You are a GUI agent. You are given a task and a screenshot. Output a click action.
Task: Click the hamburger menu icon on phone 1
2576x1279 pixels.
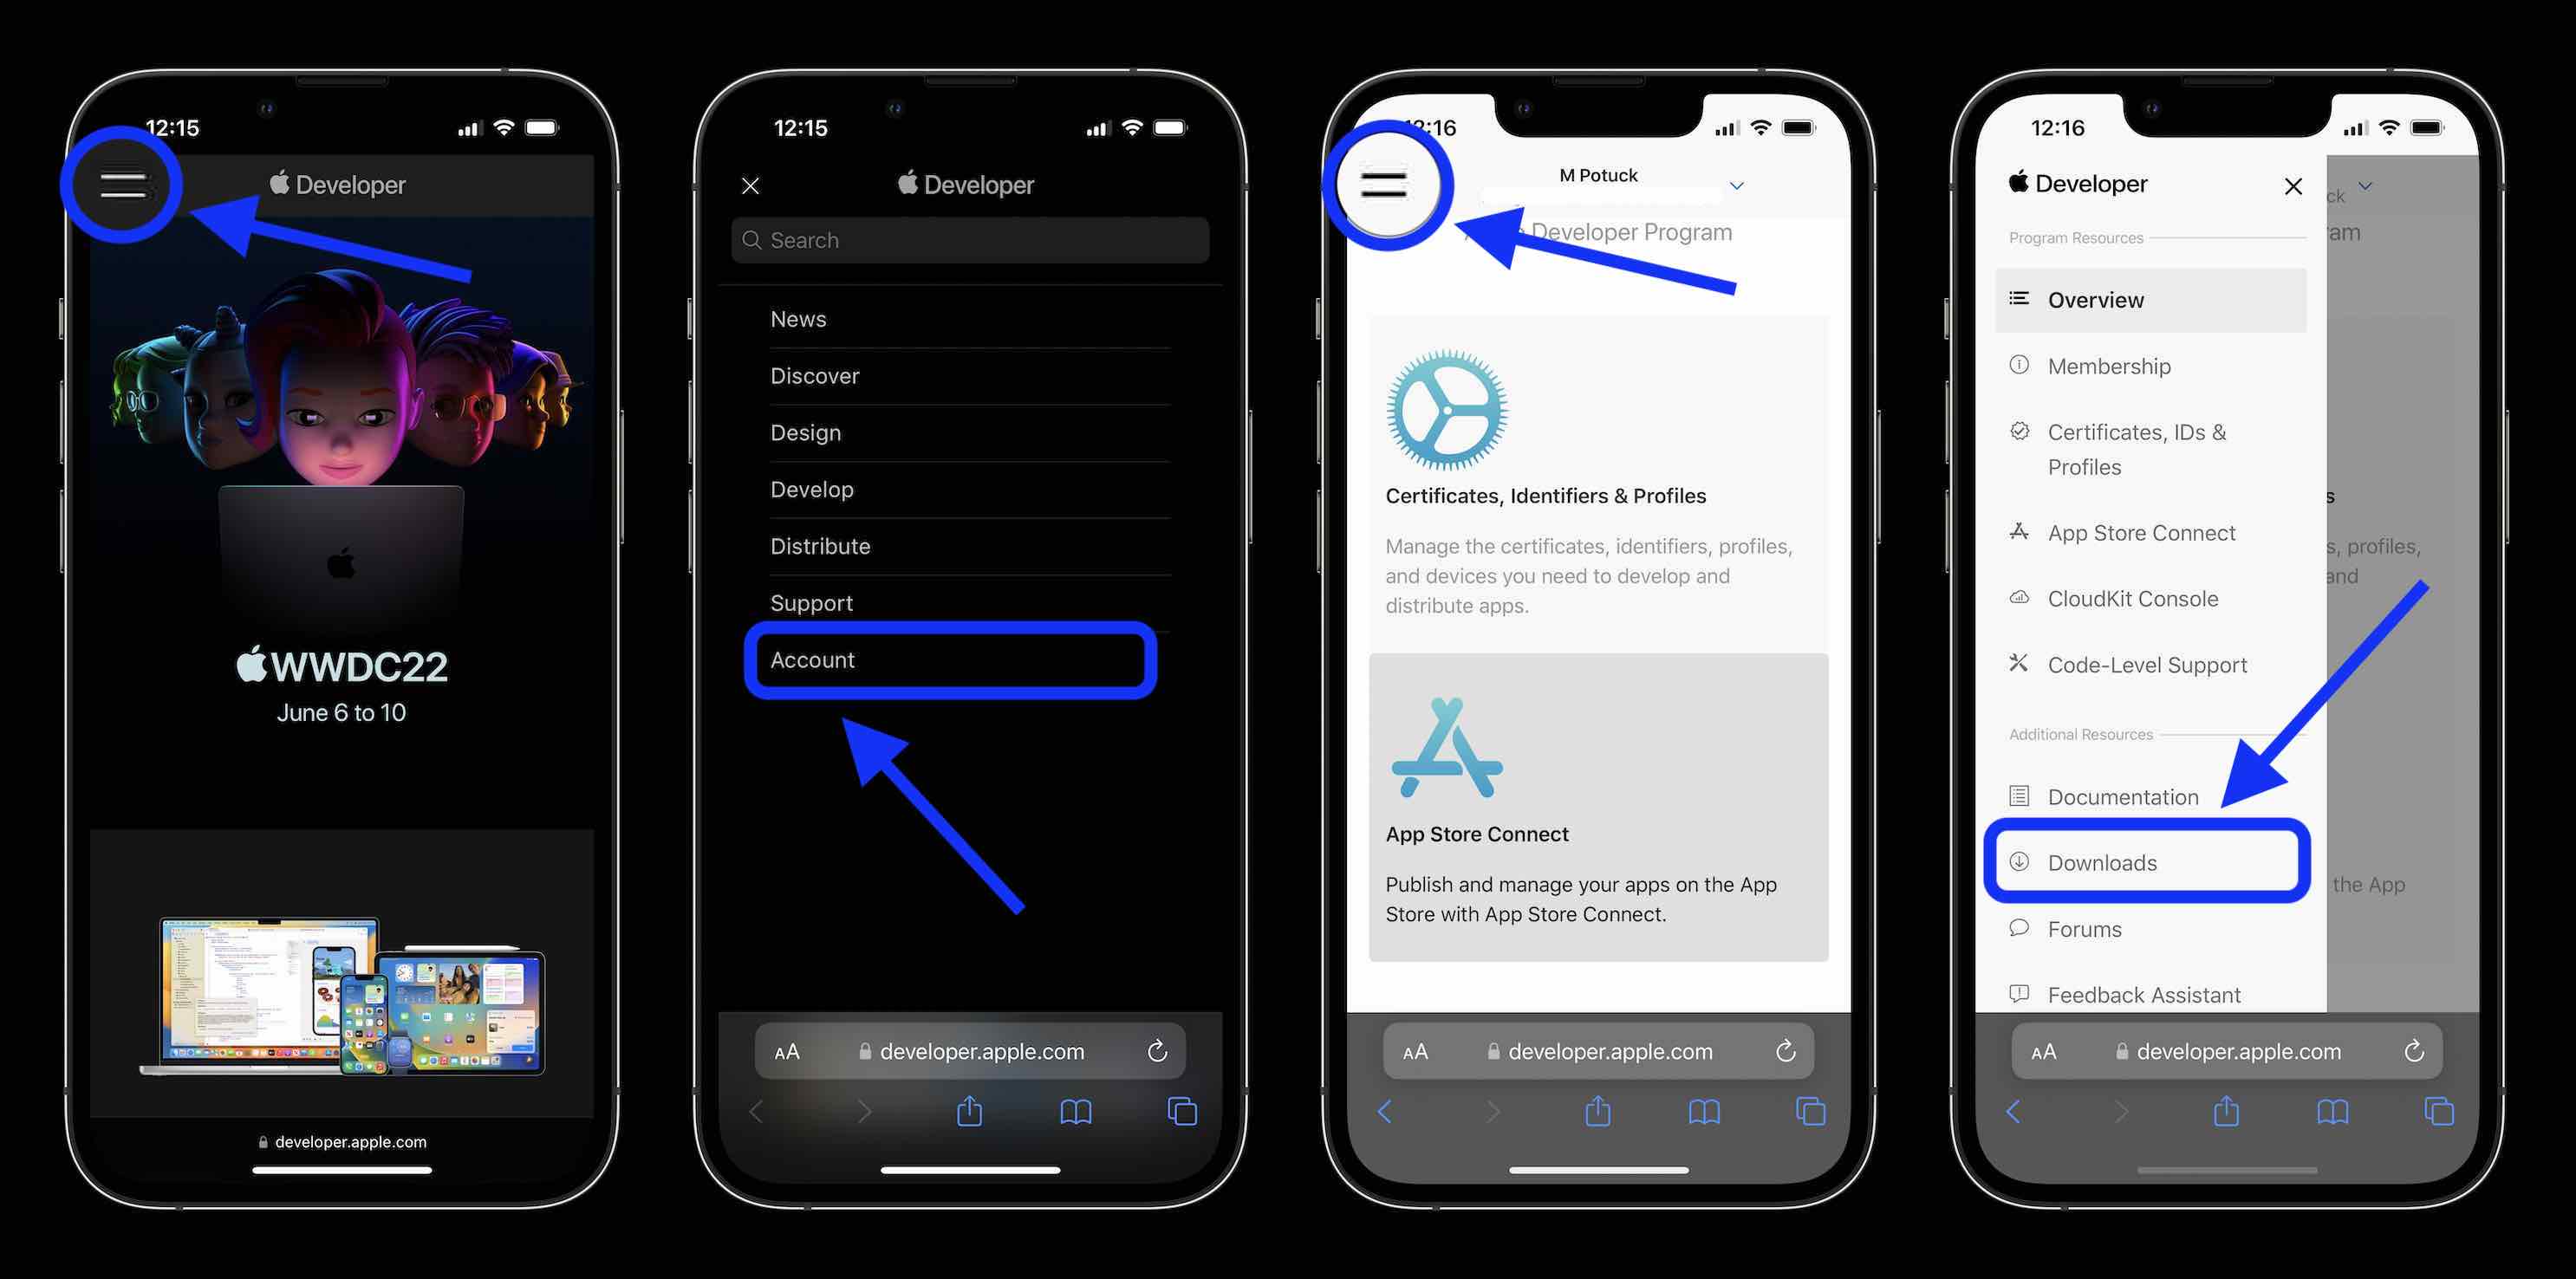coord(123,184)
